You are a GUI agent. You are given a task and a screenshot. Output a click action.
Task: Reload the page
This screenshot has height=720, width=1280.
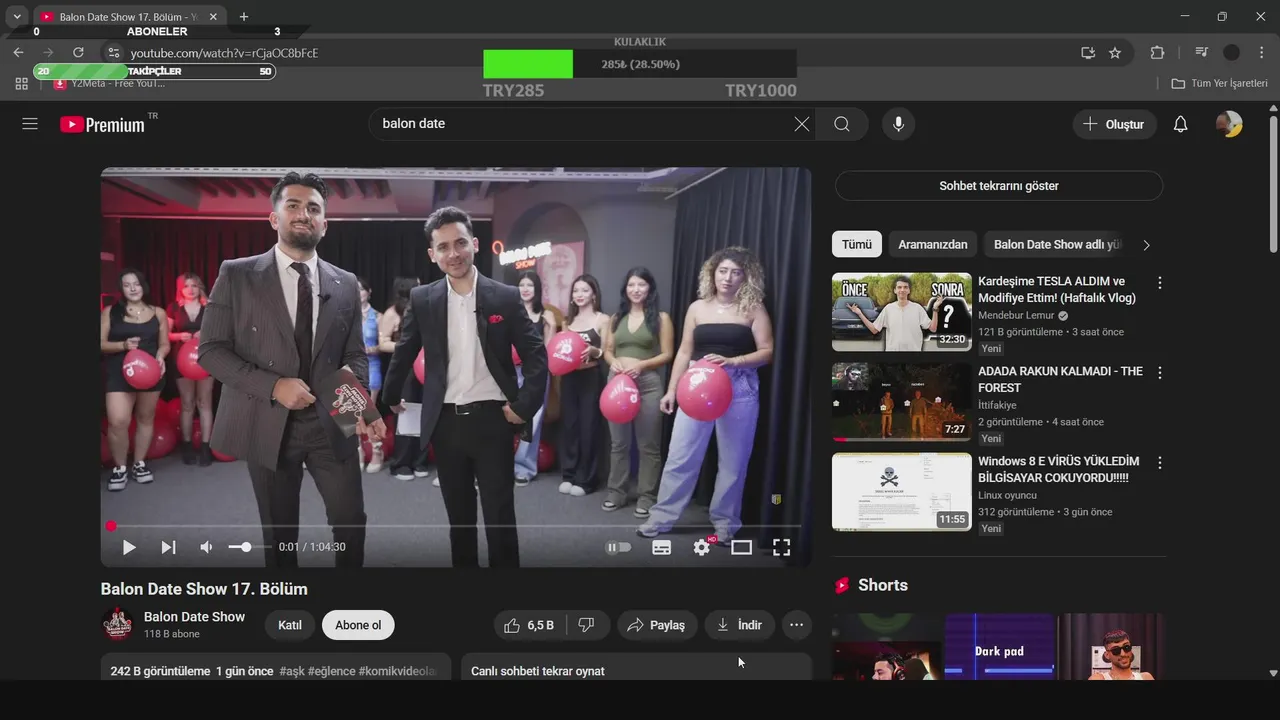point(78,52)
